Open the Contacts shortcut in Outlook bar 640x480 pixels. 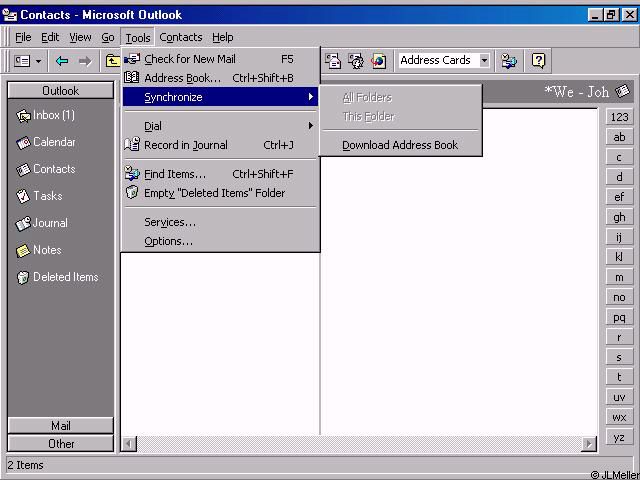46,169
